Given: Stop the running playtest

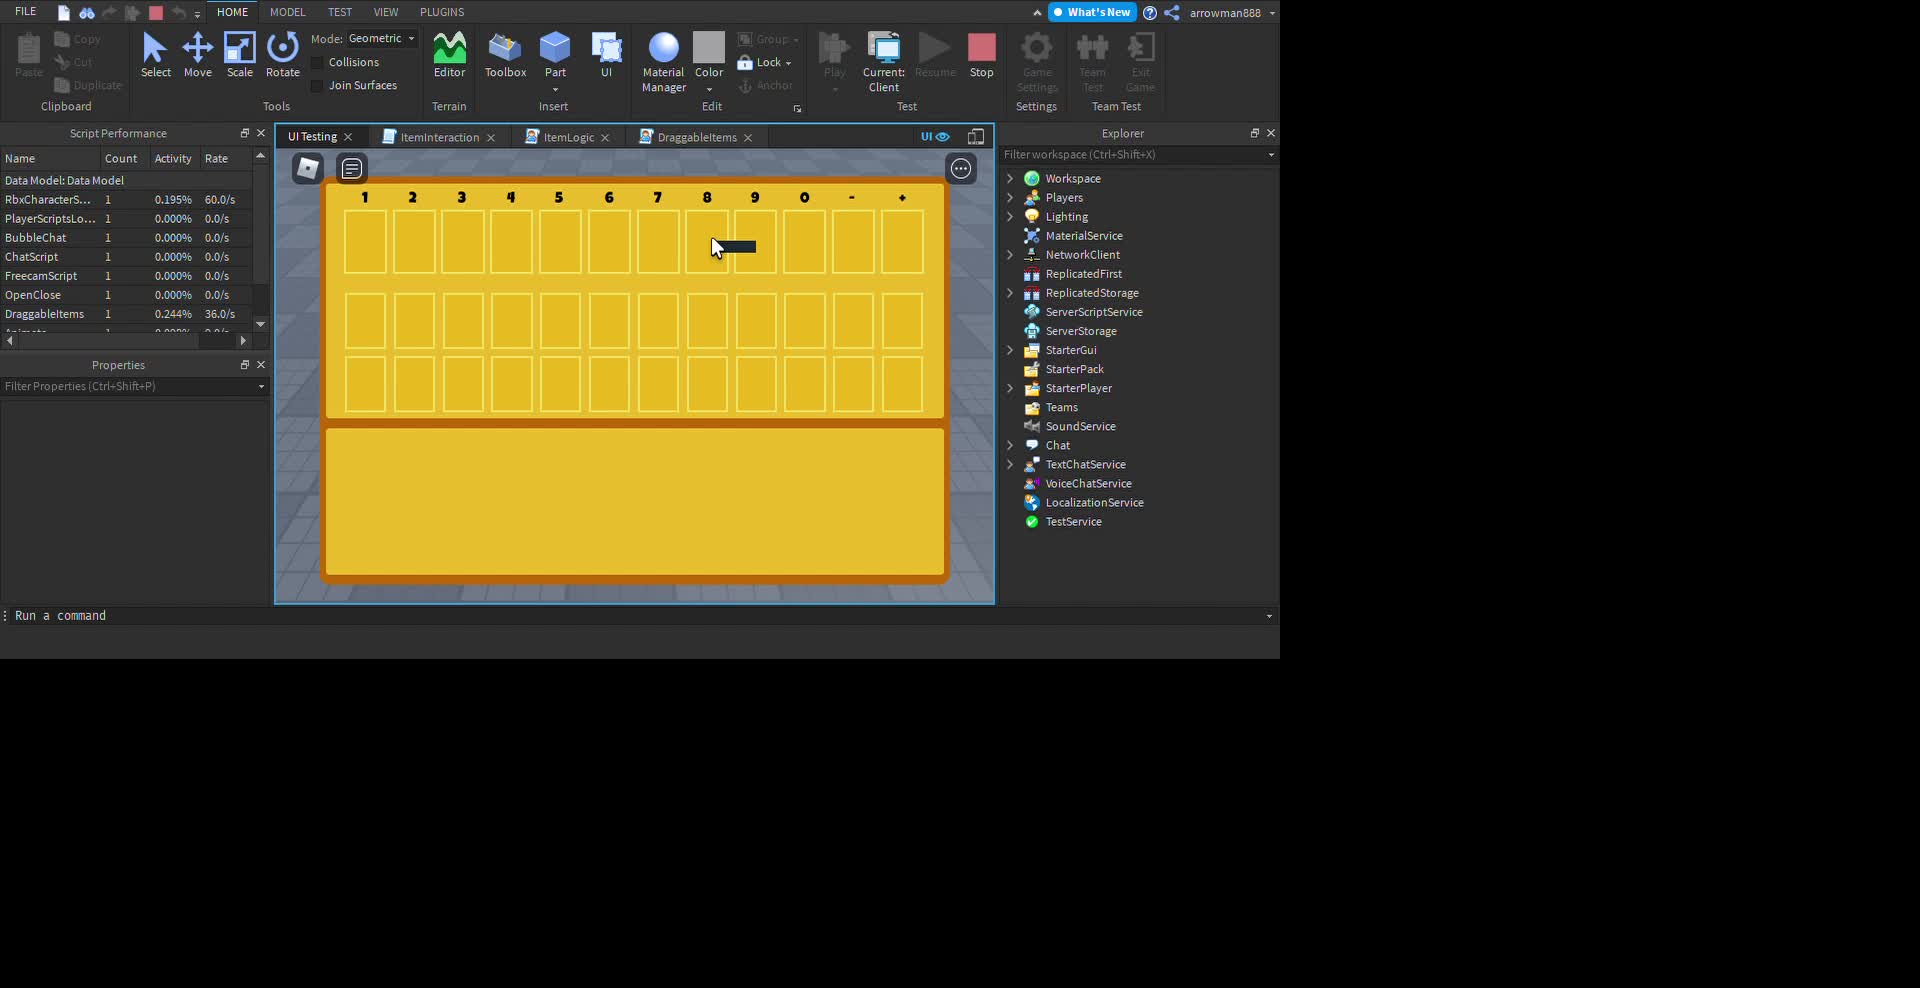Looking at the screenshot, I should [x=981, y=54].
